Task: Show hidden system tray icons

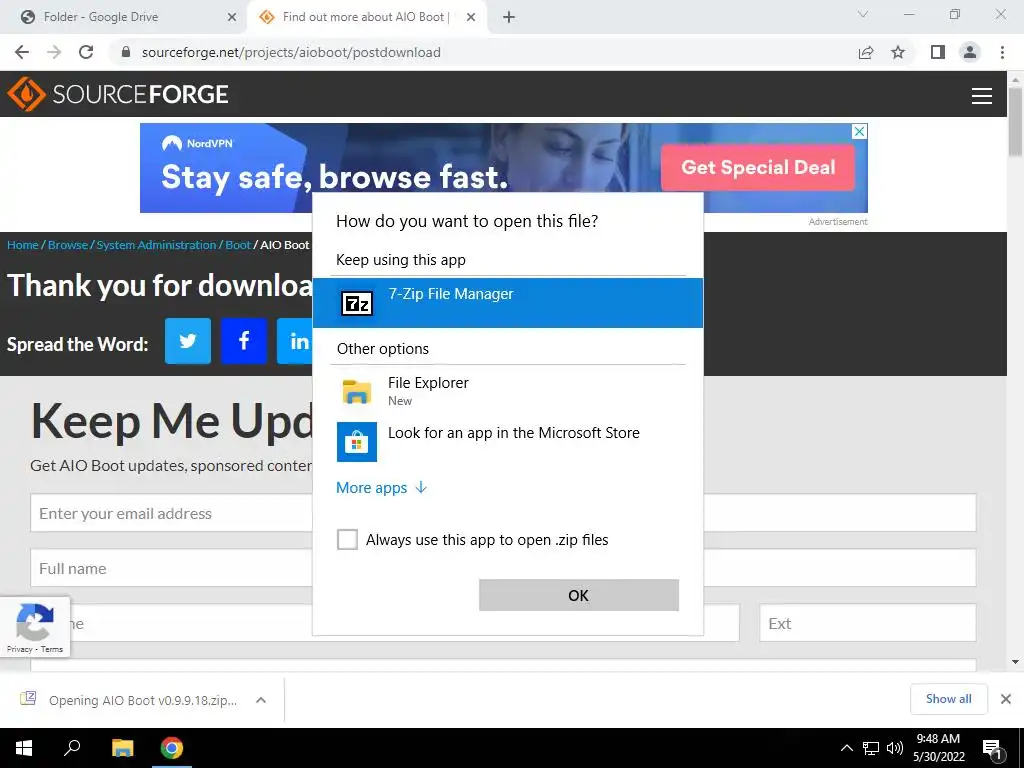Action: coord(846,748)
